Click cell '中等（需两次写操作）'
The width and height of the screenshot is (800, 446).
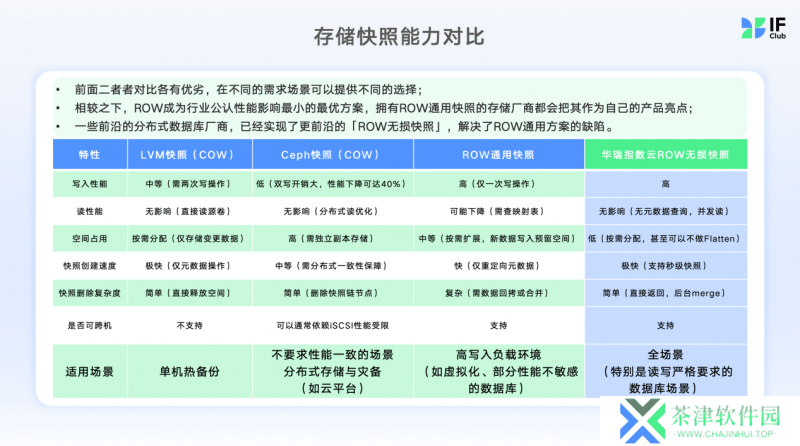tap(190, 184)
